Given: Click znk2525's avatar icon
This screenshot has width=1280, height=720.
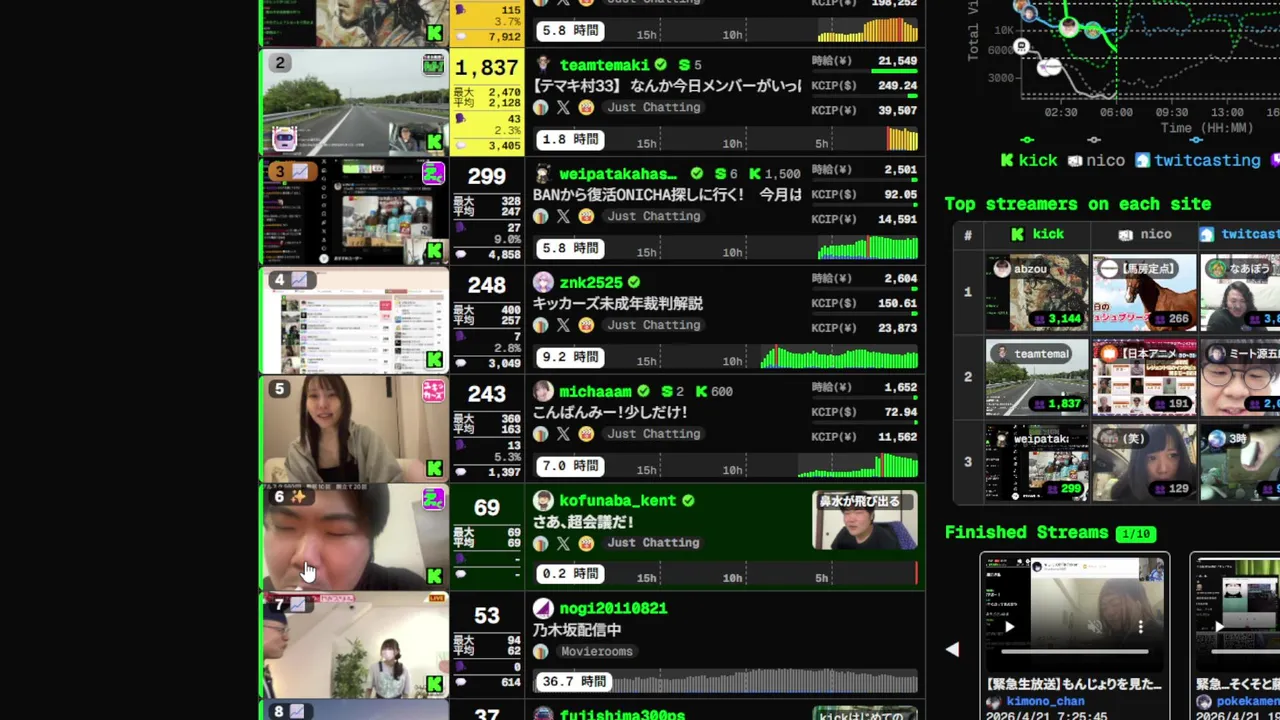Looking at the screenshot, I should click(x=543, y=283).
